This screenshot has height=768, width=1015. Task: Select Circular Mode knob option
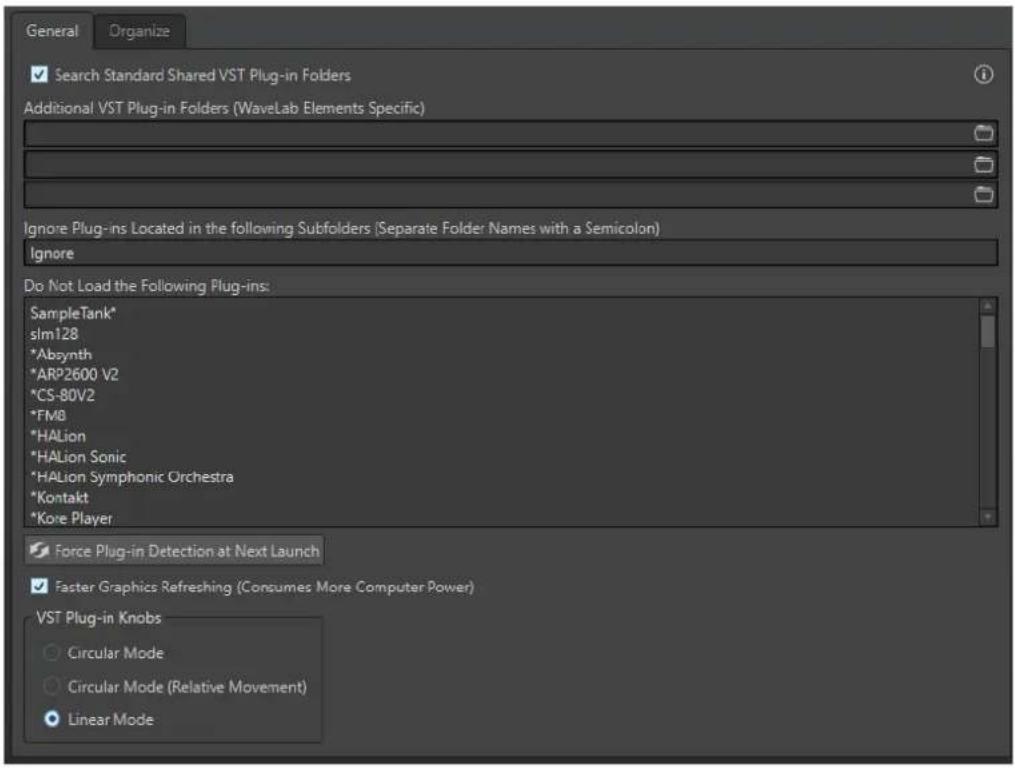pyautogui.click(x=52, y=652)
